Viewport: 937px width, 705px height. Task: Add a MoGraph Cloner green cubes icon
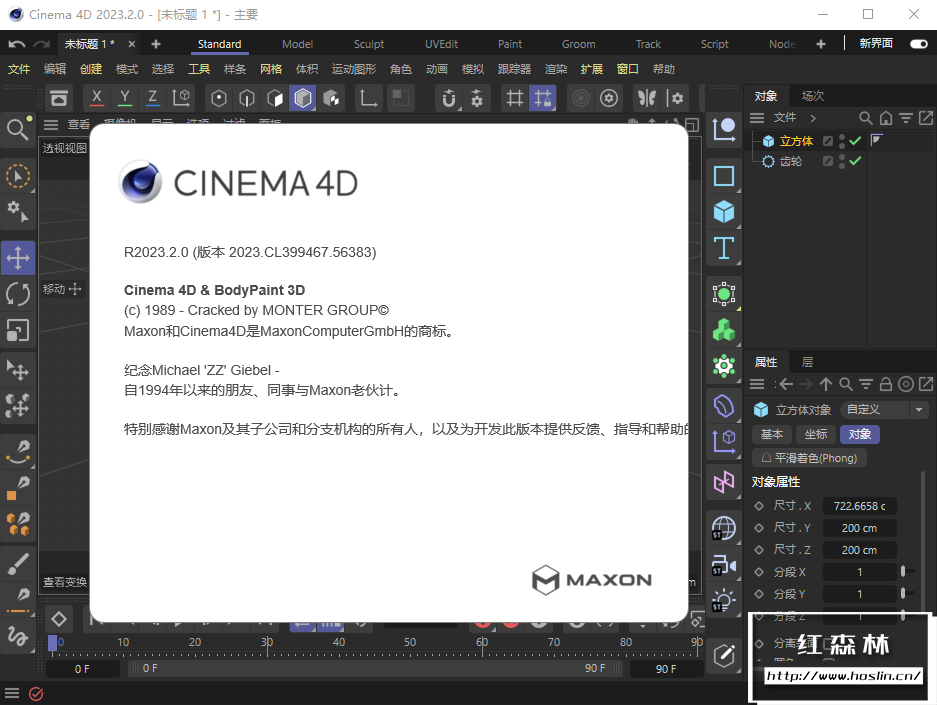[724, 330]
